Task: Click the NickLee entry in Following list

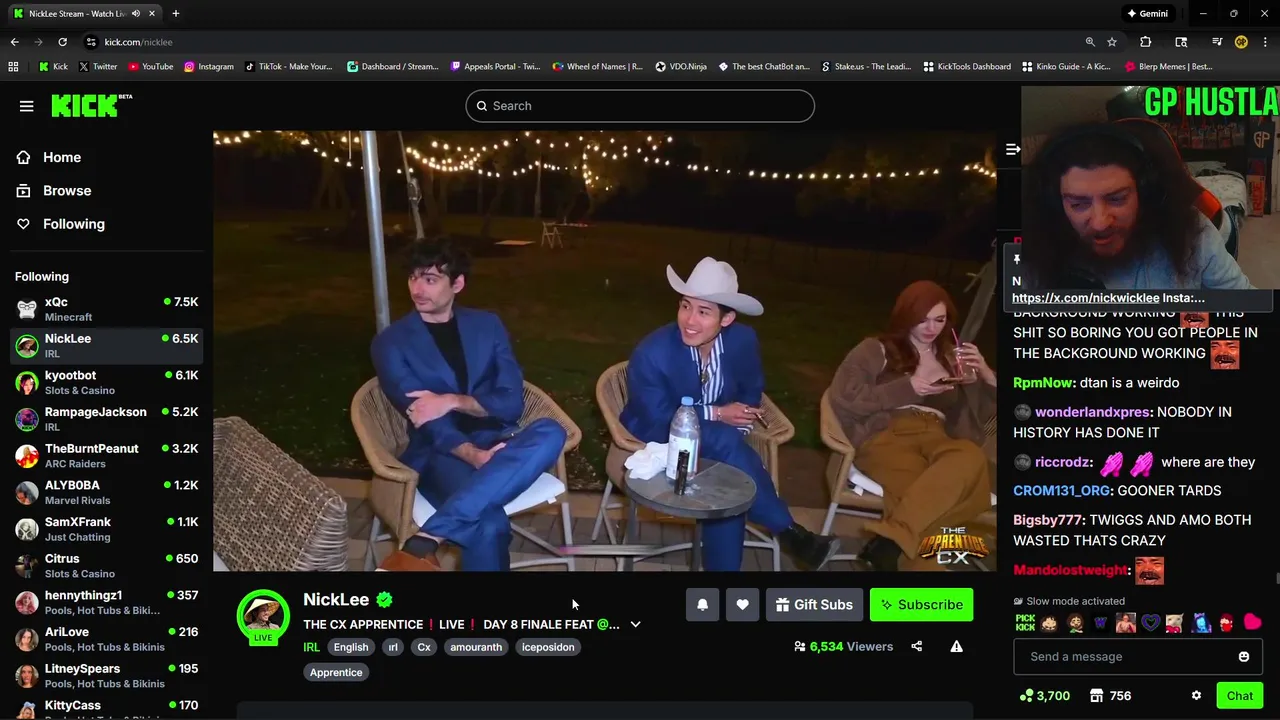Action: click(x=106, y=346)
